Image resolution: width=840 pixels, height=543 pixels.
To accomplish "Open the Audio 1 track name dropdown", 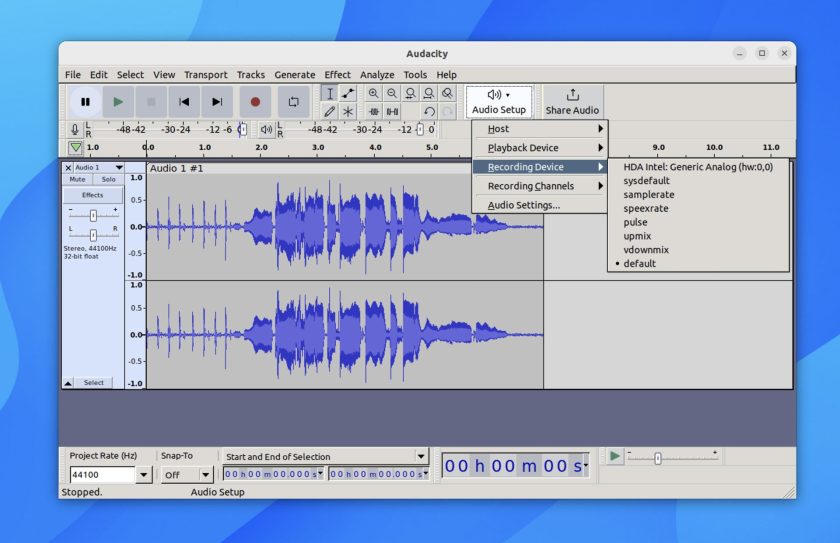I will [99, 168].
